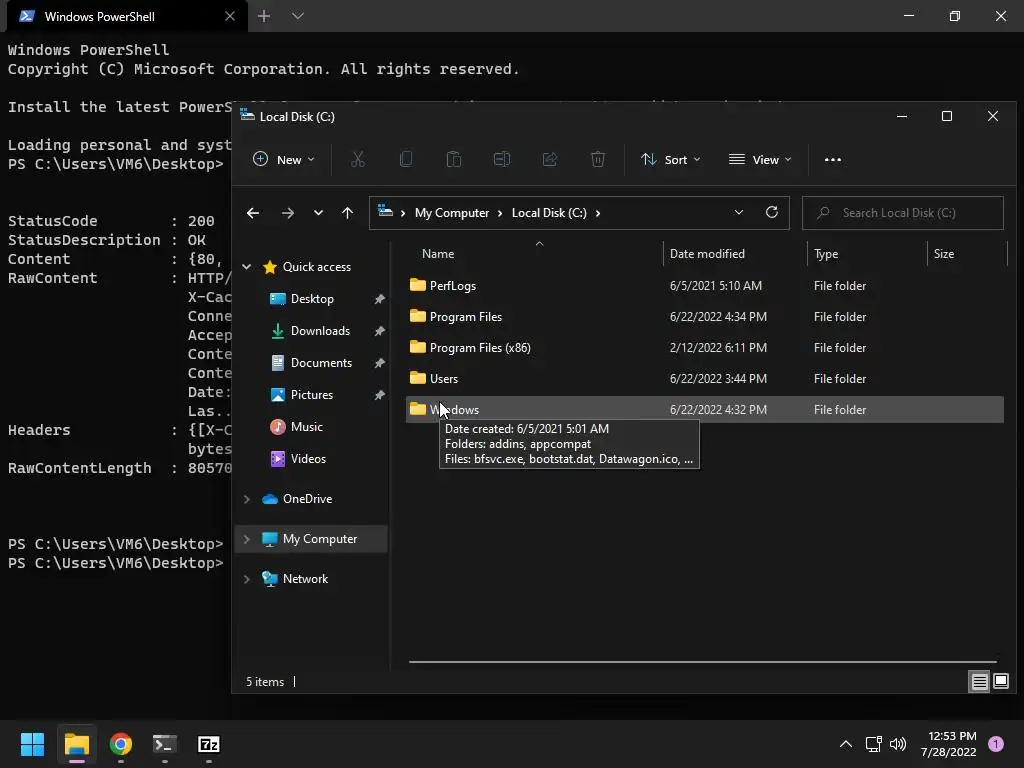Go back with the left arrow
Image resolution: width=1024 pixels, height=768 pixels.
[x=253, y=213]
